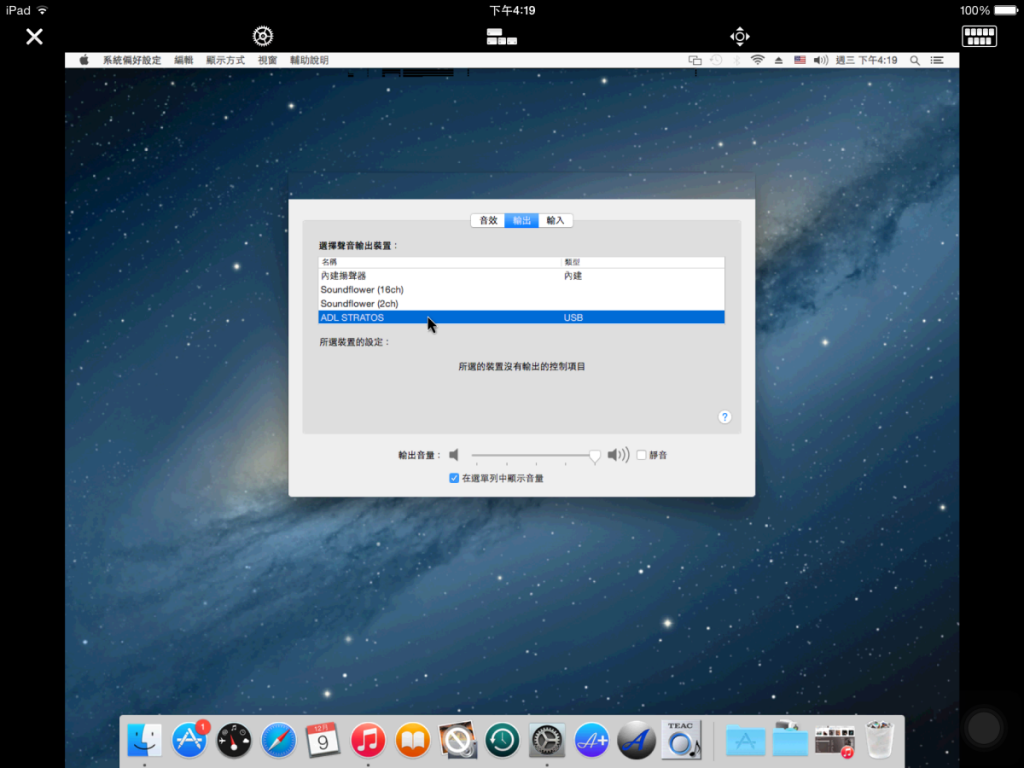1024x768 pixels.
Task: Open System Preferences from the Dock
Action: click(545, 740)
